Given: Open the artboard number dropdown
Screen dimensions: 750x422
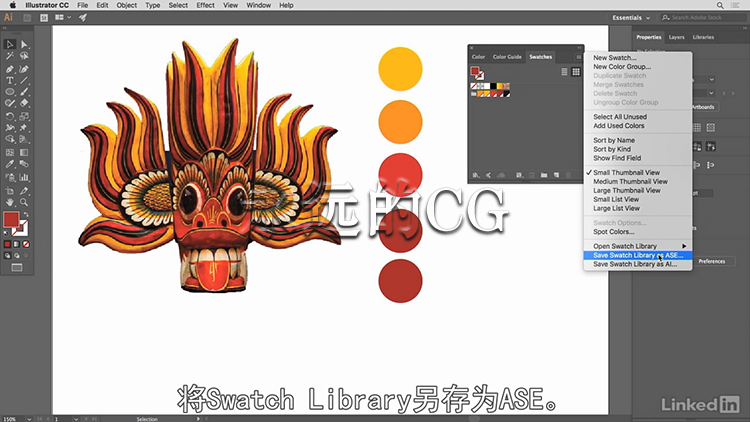Looking at the screenshot, I should 76,419.
